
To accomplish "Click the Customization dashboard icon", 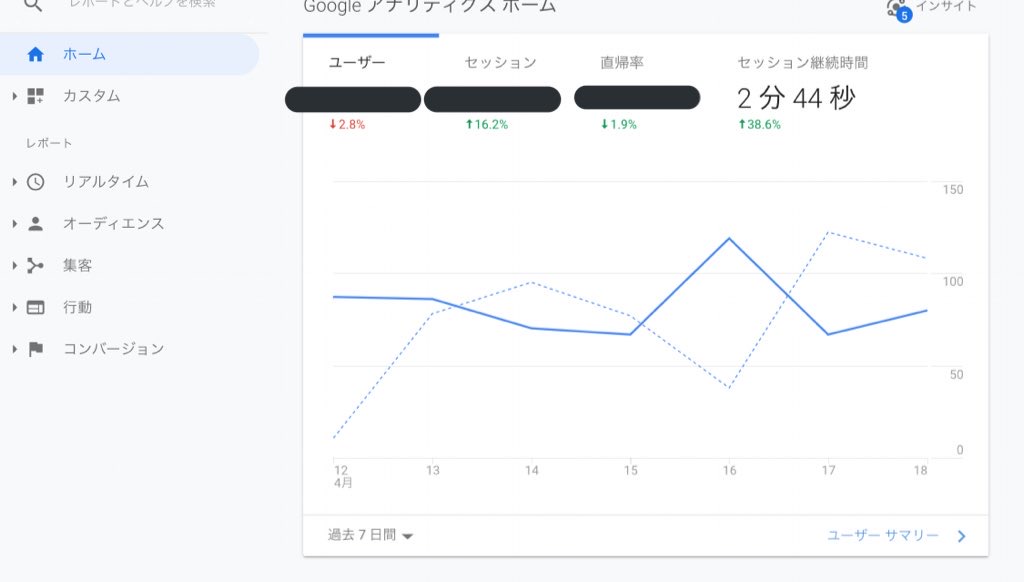I will coord(35,96).
